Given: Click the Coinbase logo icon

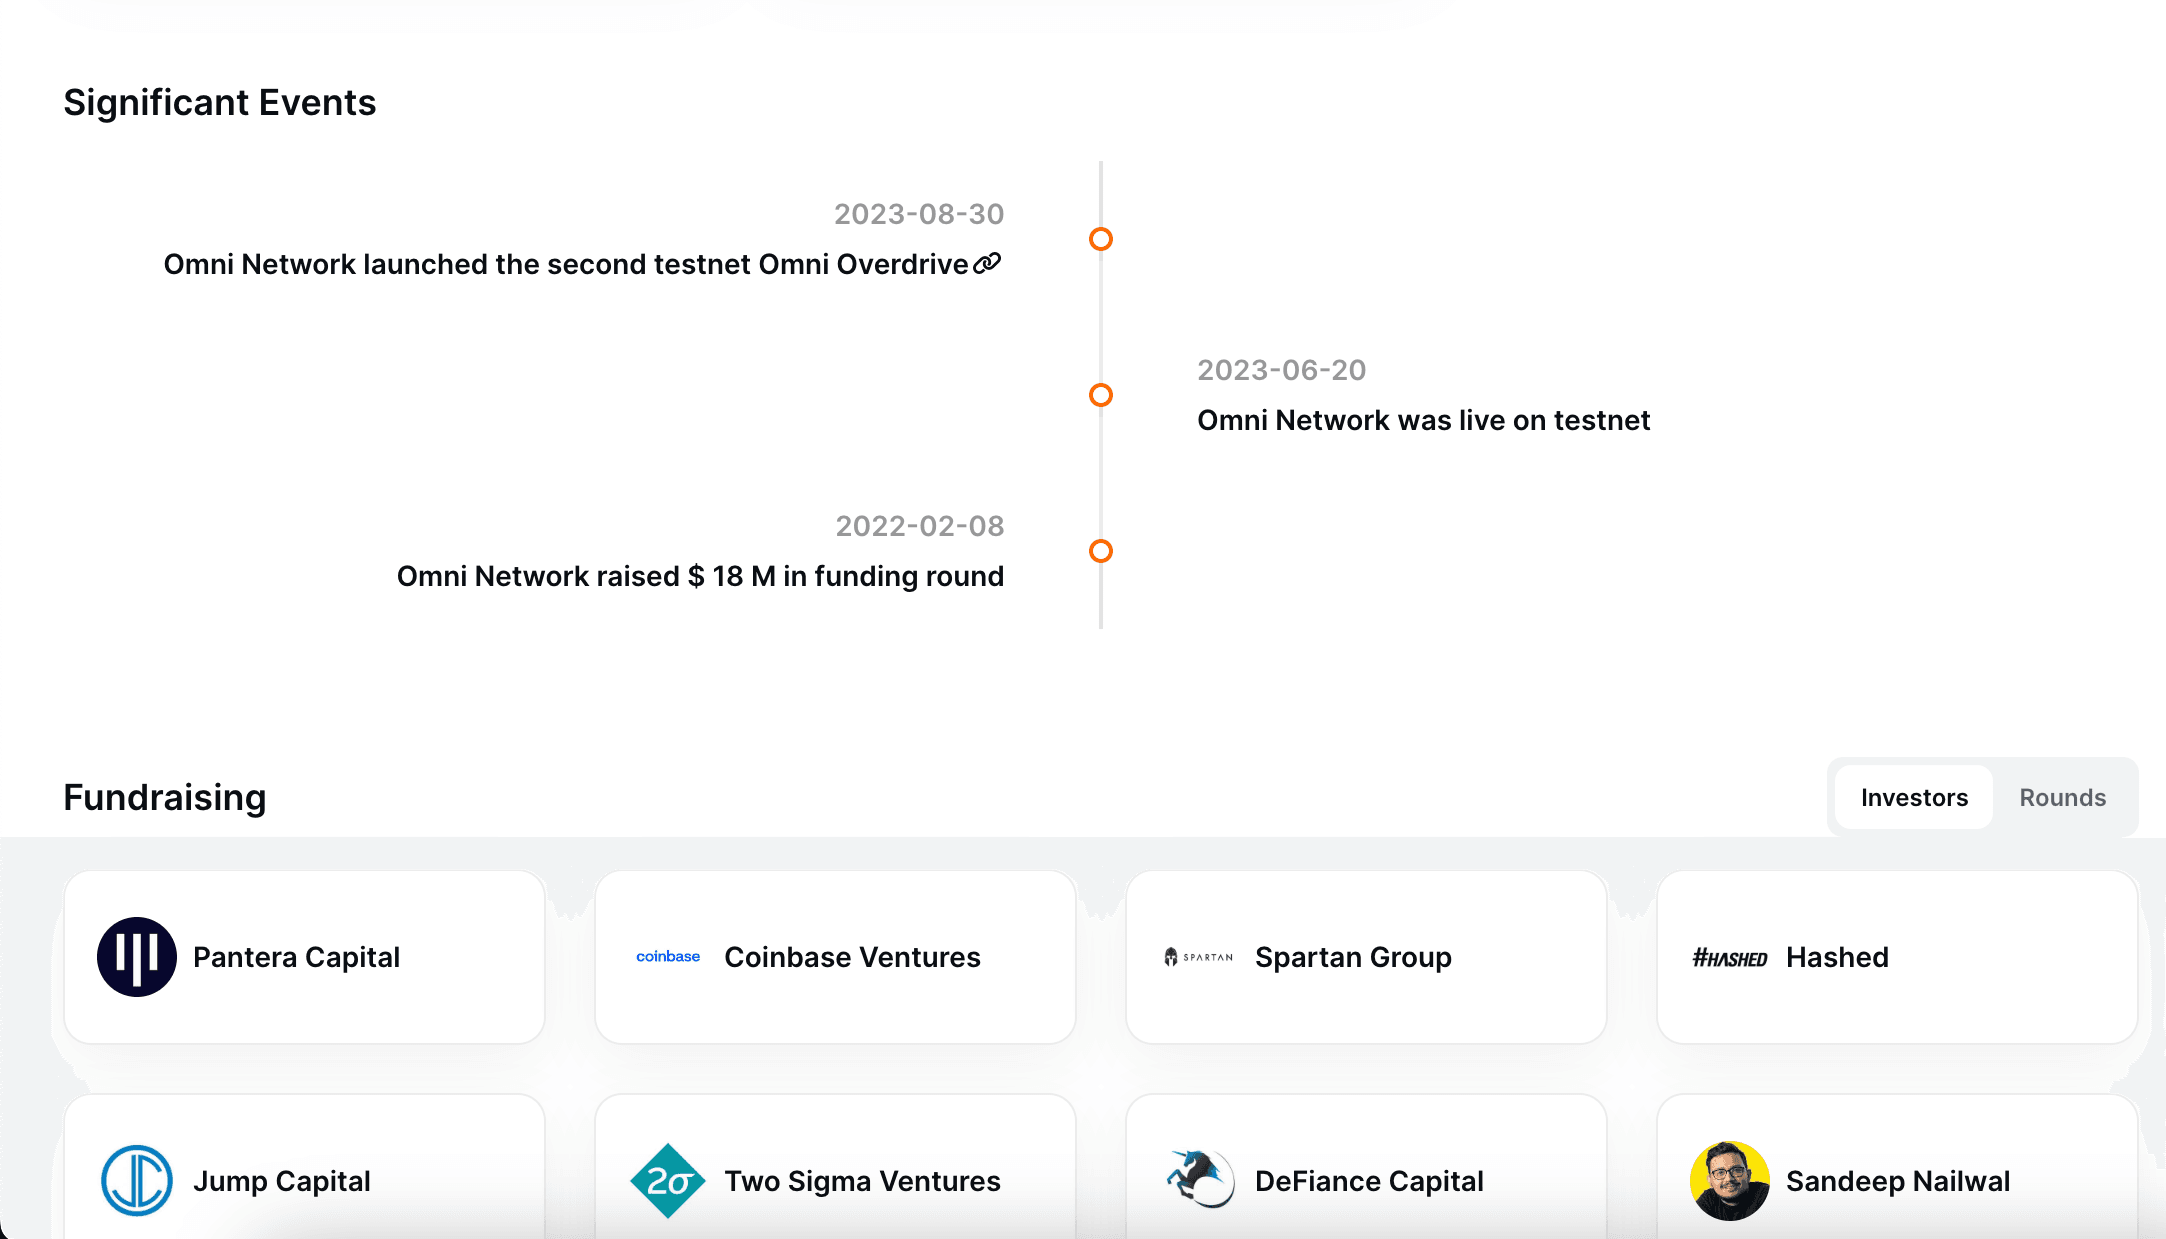Looking at the screenshot, I should click(668, 957).
